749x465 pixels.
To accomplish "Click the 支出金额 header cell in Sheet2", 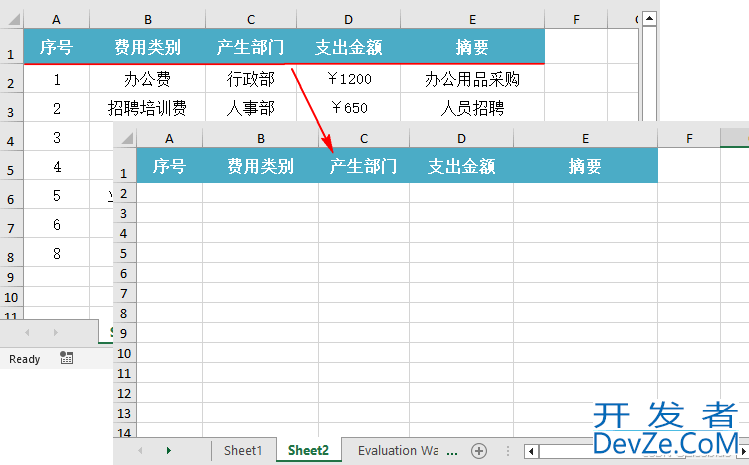I will tap(461, 166).
